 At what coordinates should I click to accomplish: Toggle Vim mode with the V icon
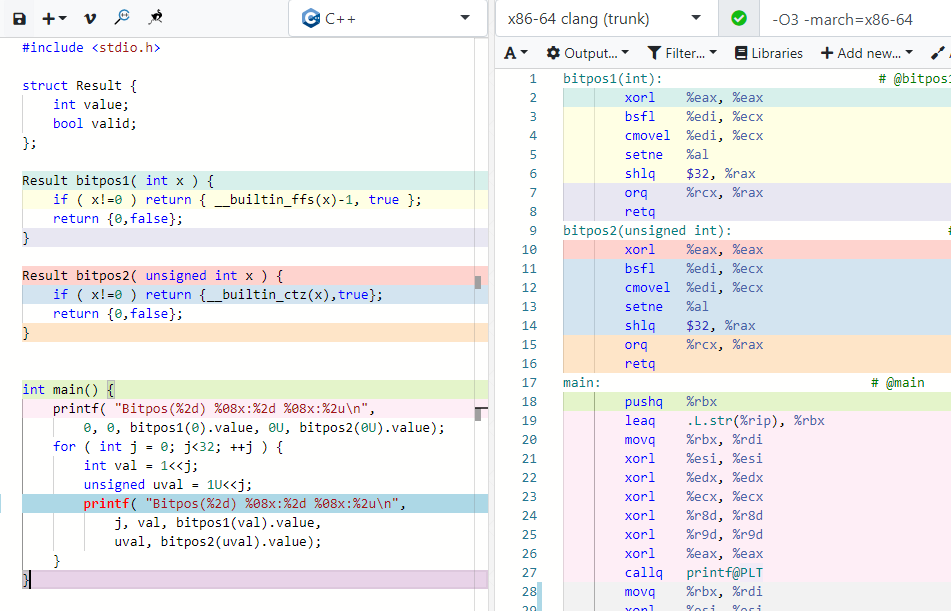tap(90, 18)
